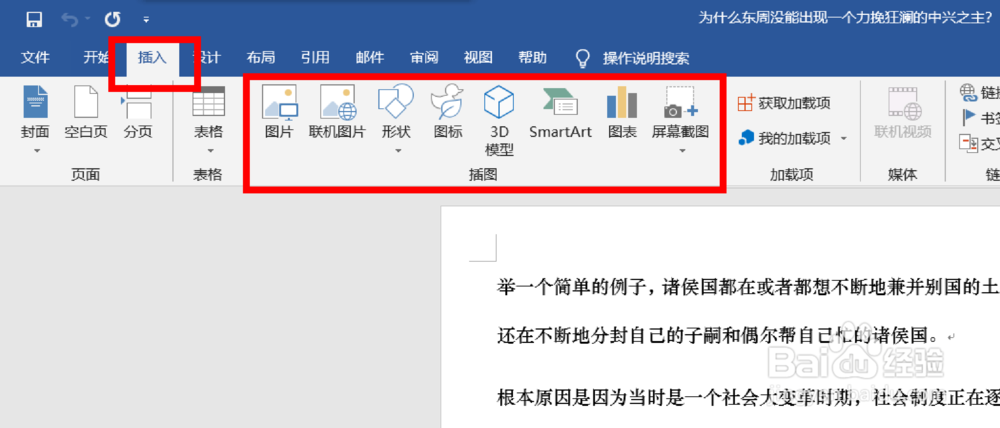
Task: Click the lightbulb icon next to 操作说明搜索
Action: (x=582, y=59)
